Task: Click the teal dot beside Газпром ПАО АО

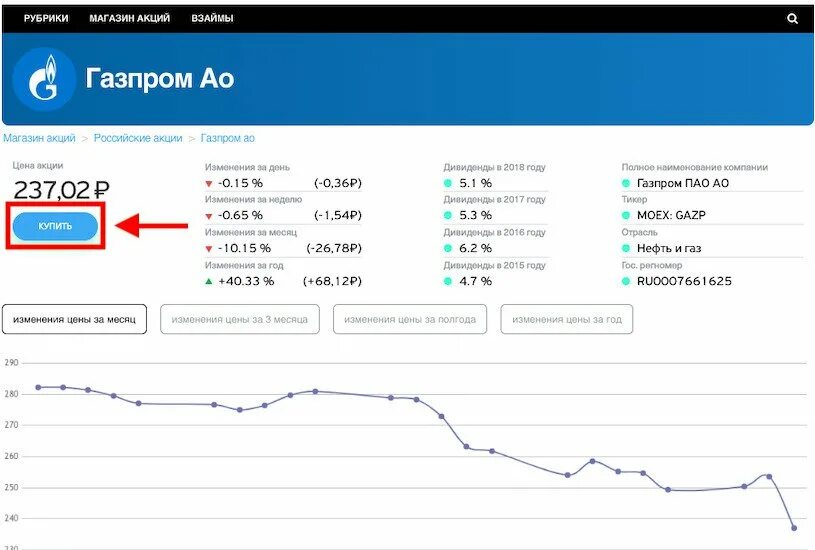Action: pyautogui.click(x=626, y=183)
